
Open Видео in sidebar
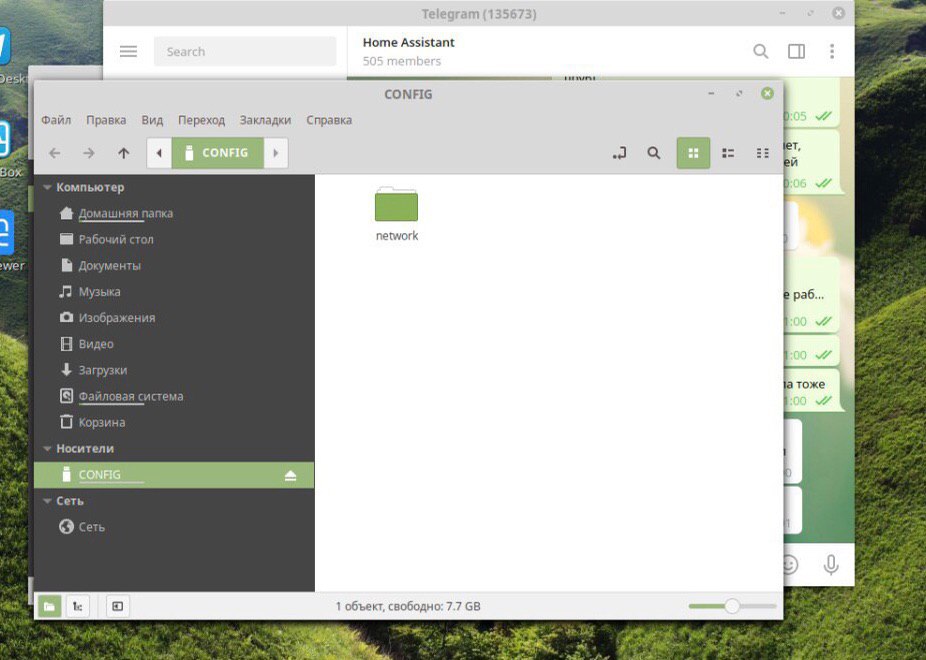[174, 344]
